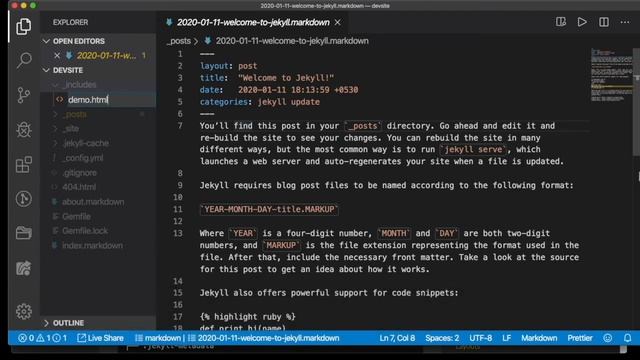The width and height of the screenshot is (640, 360).
Task: Click the errors and warnings status counter
Action: point(42,338)
